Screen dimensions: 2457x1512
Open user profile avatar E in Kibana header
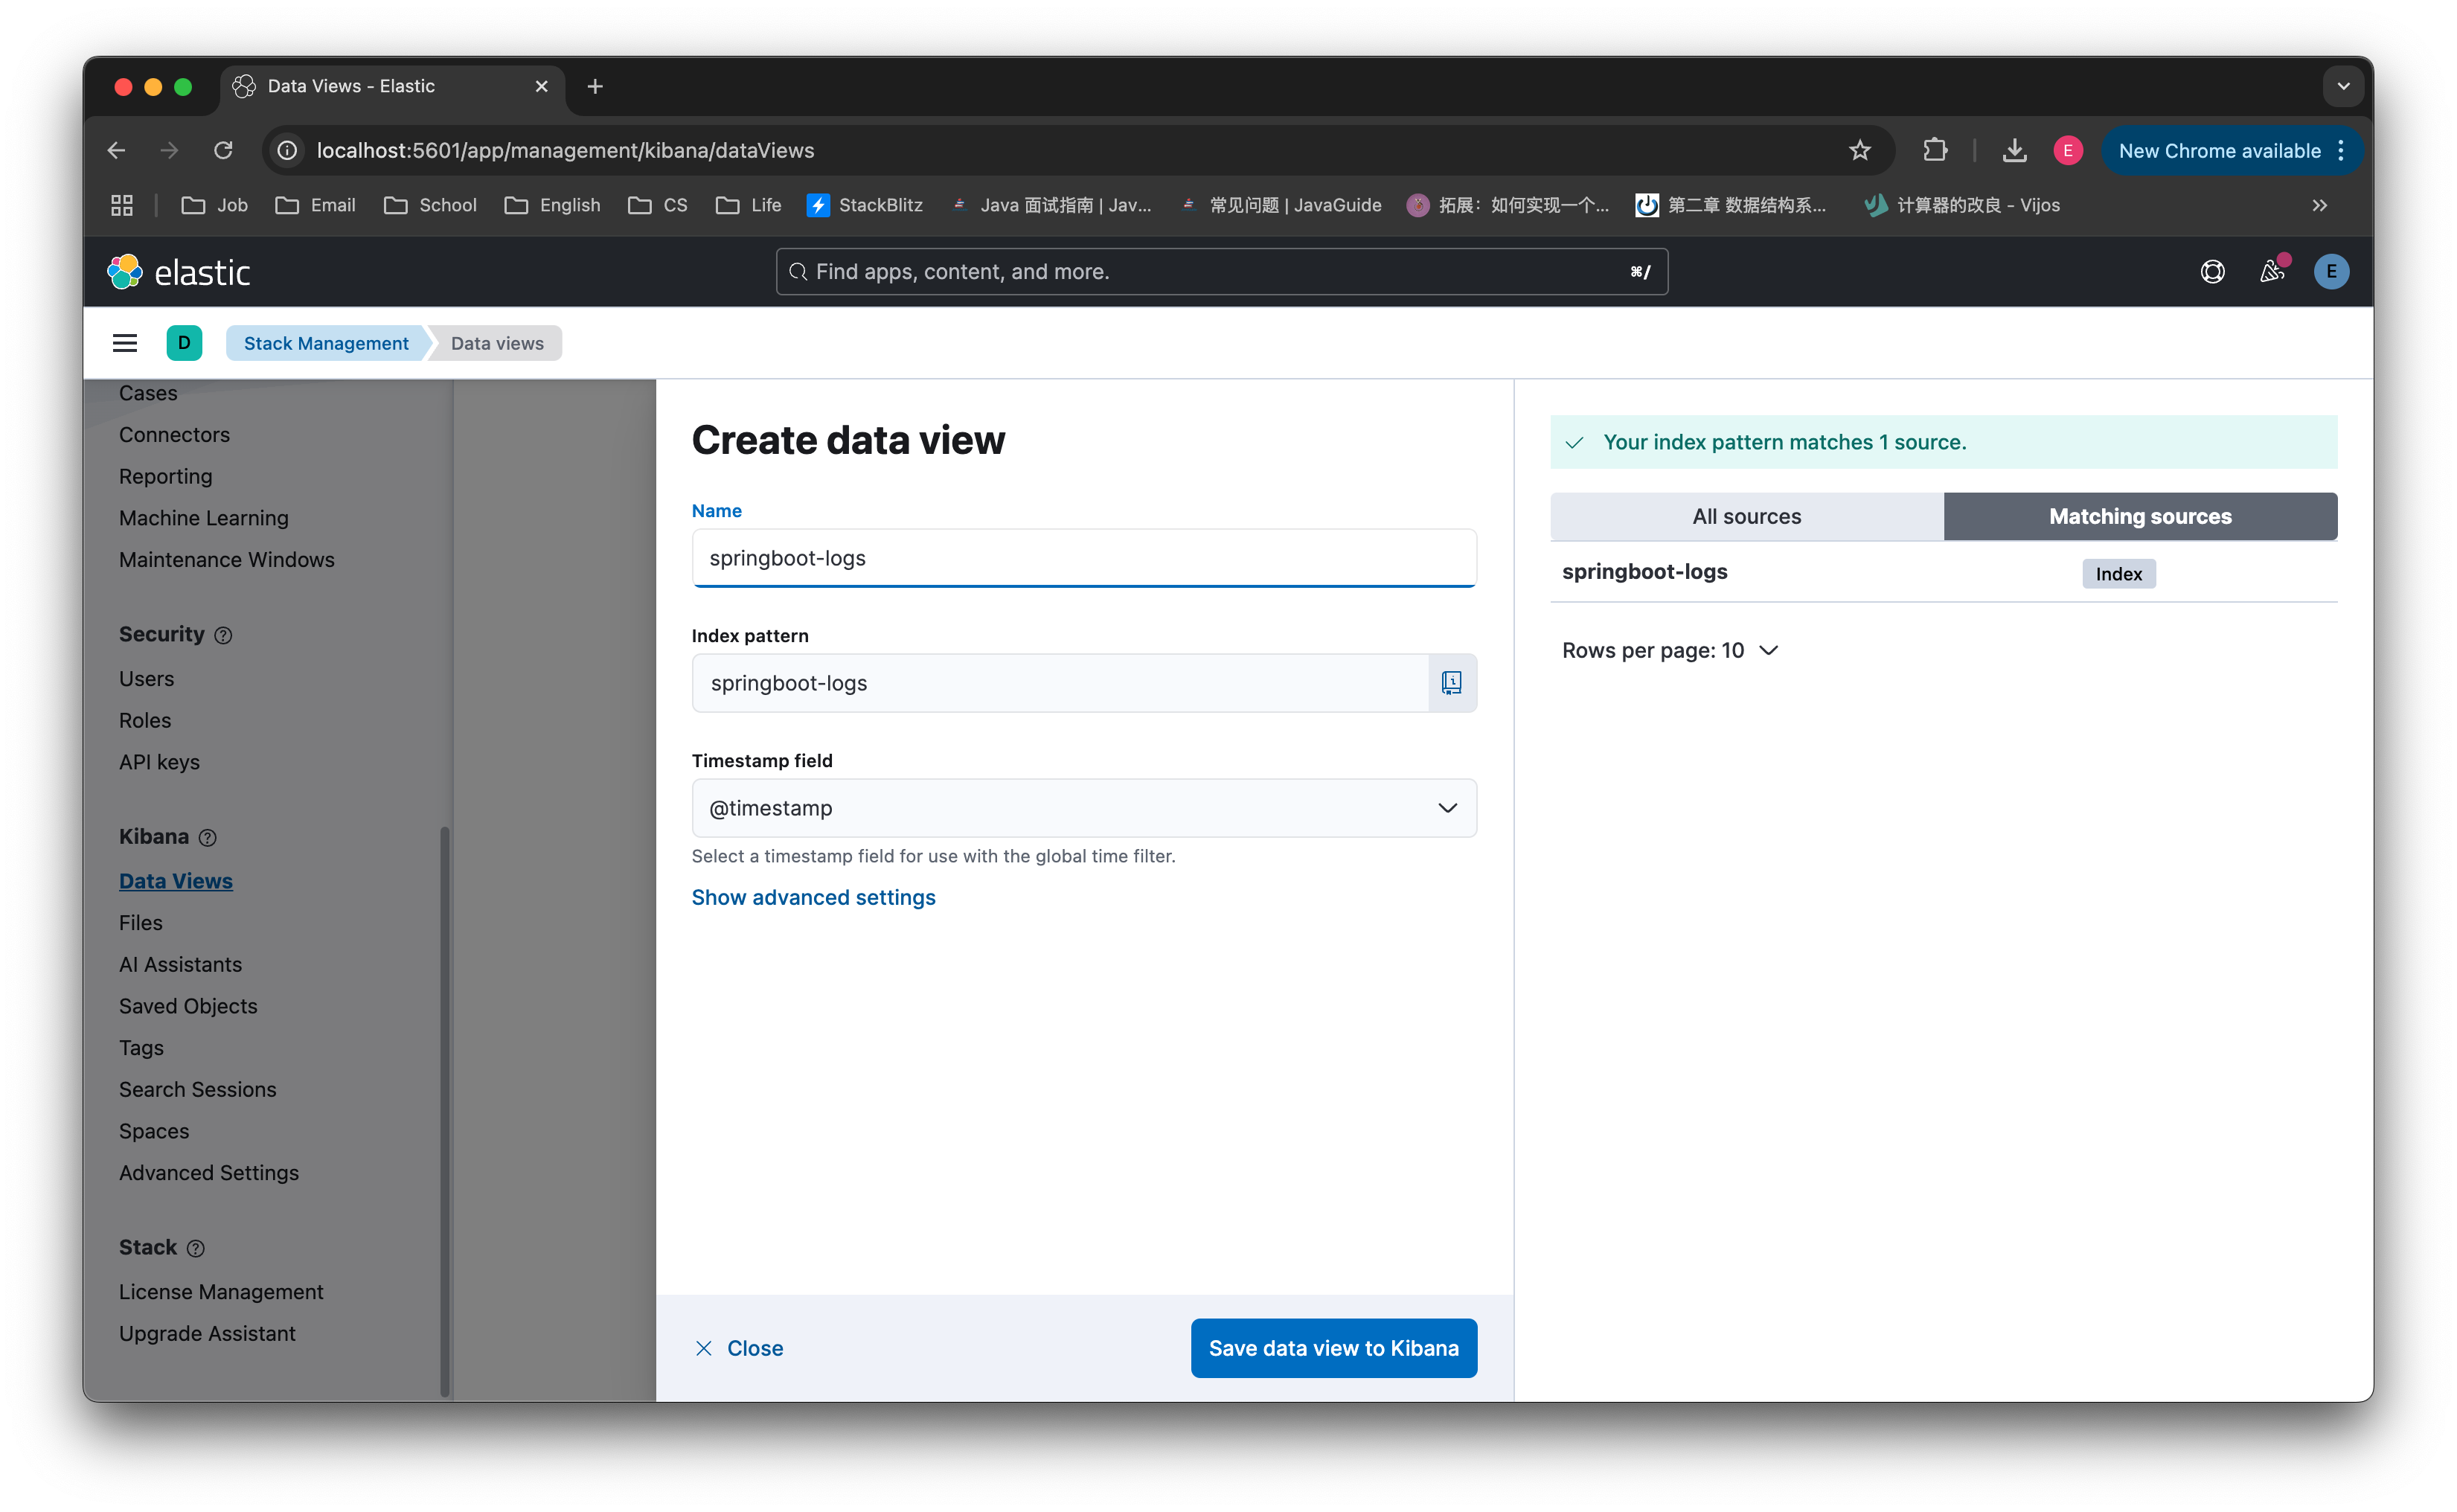[2331, 272]
